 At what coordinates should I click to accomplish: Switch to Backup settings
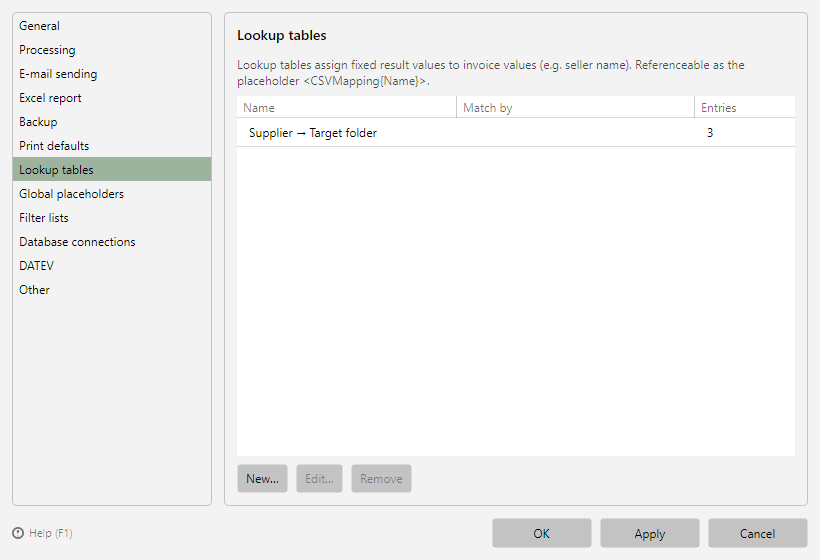point(112,122)
